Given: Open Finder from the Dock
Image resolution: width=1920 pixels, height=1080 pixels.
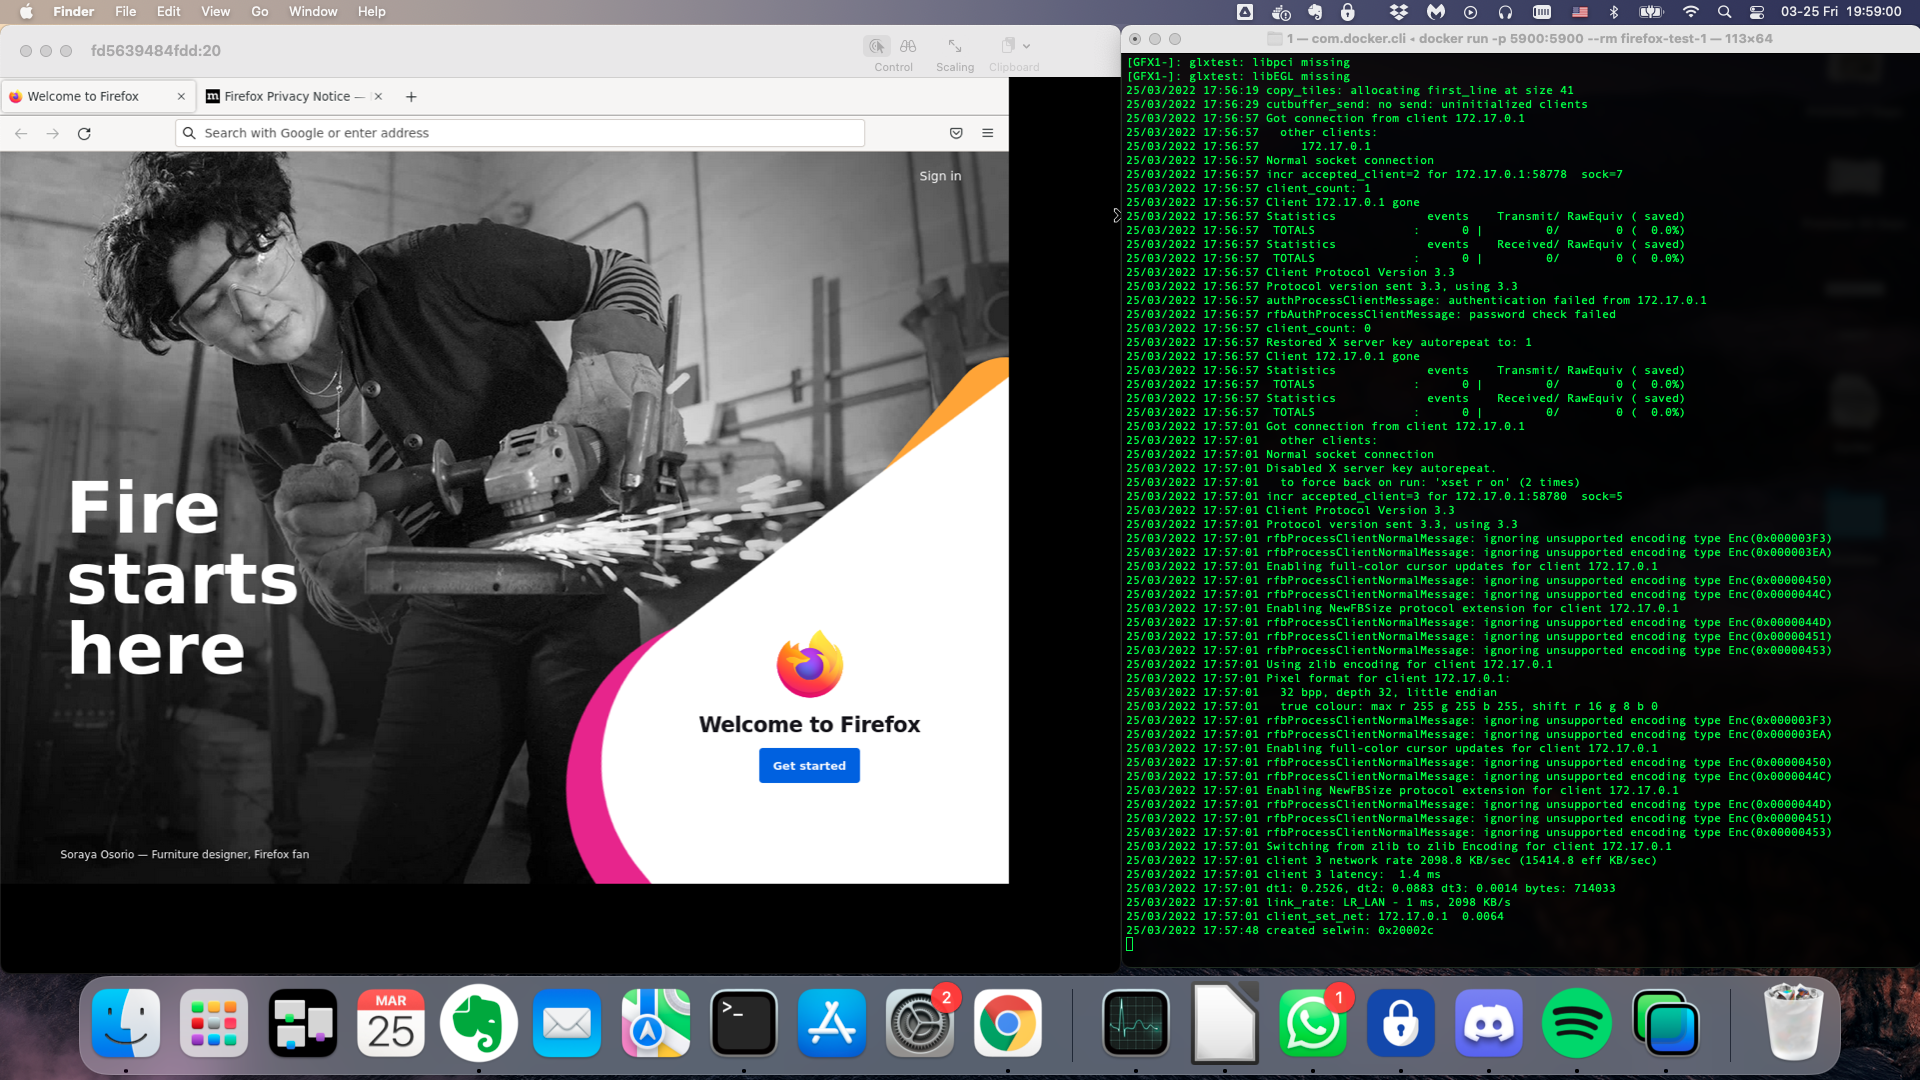Looking at the screenshot, I should tap(126, 1023).
